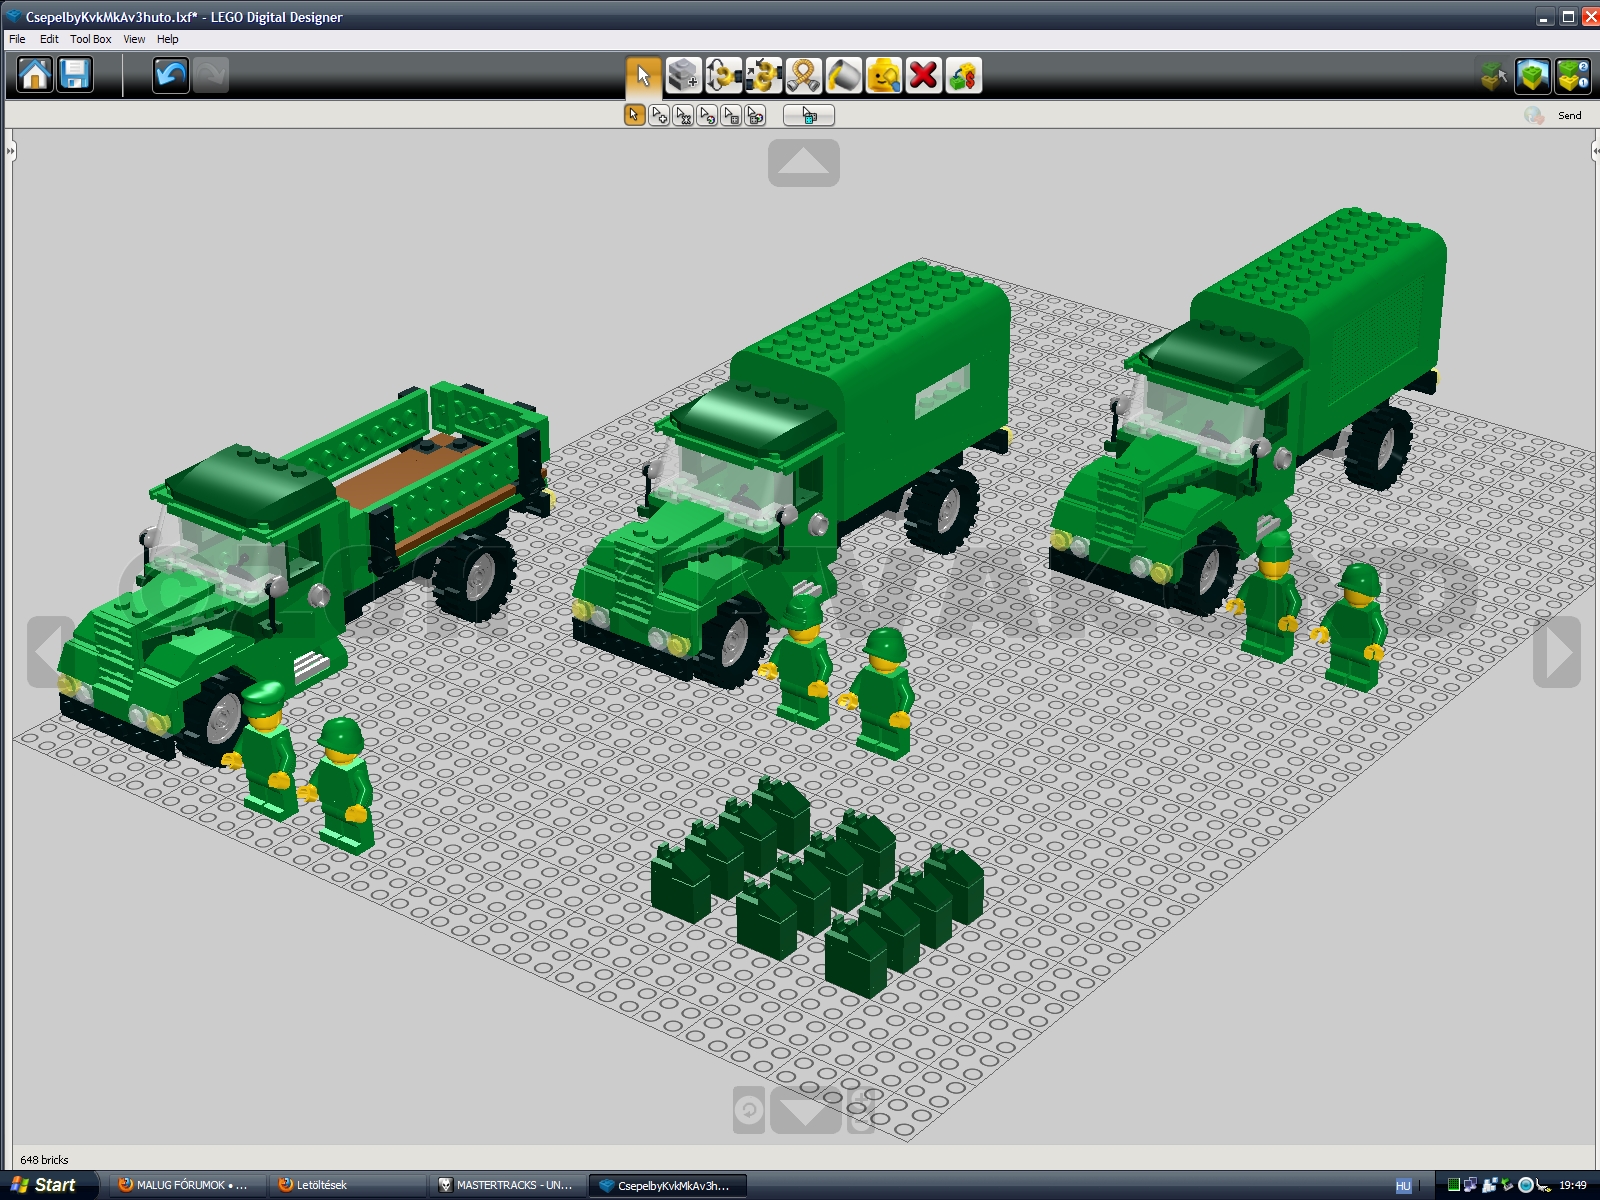The width and height of the screenshot is (1600, 1200).
Task: Switch to MALUG FÓRUMOK taskbar window
Action: tap(186, 1185)
